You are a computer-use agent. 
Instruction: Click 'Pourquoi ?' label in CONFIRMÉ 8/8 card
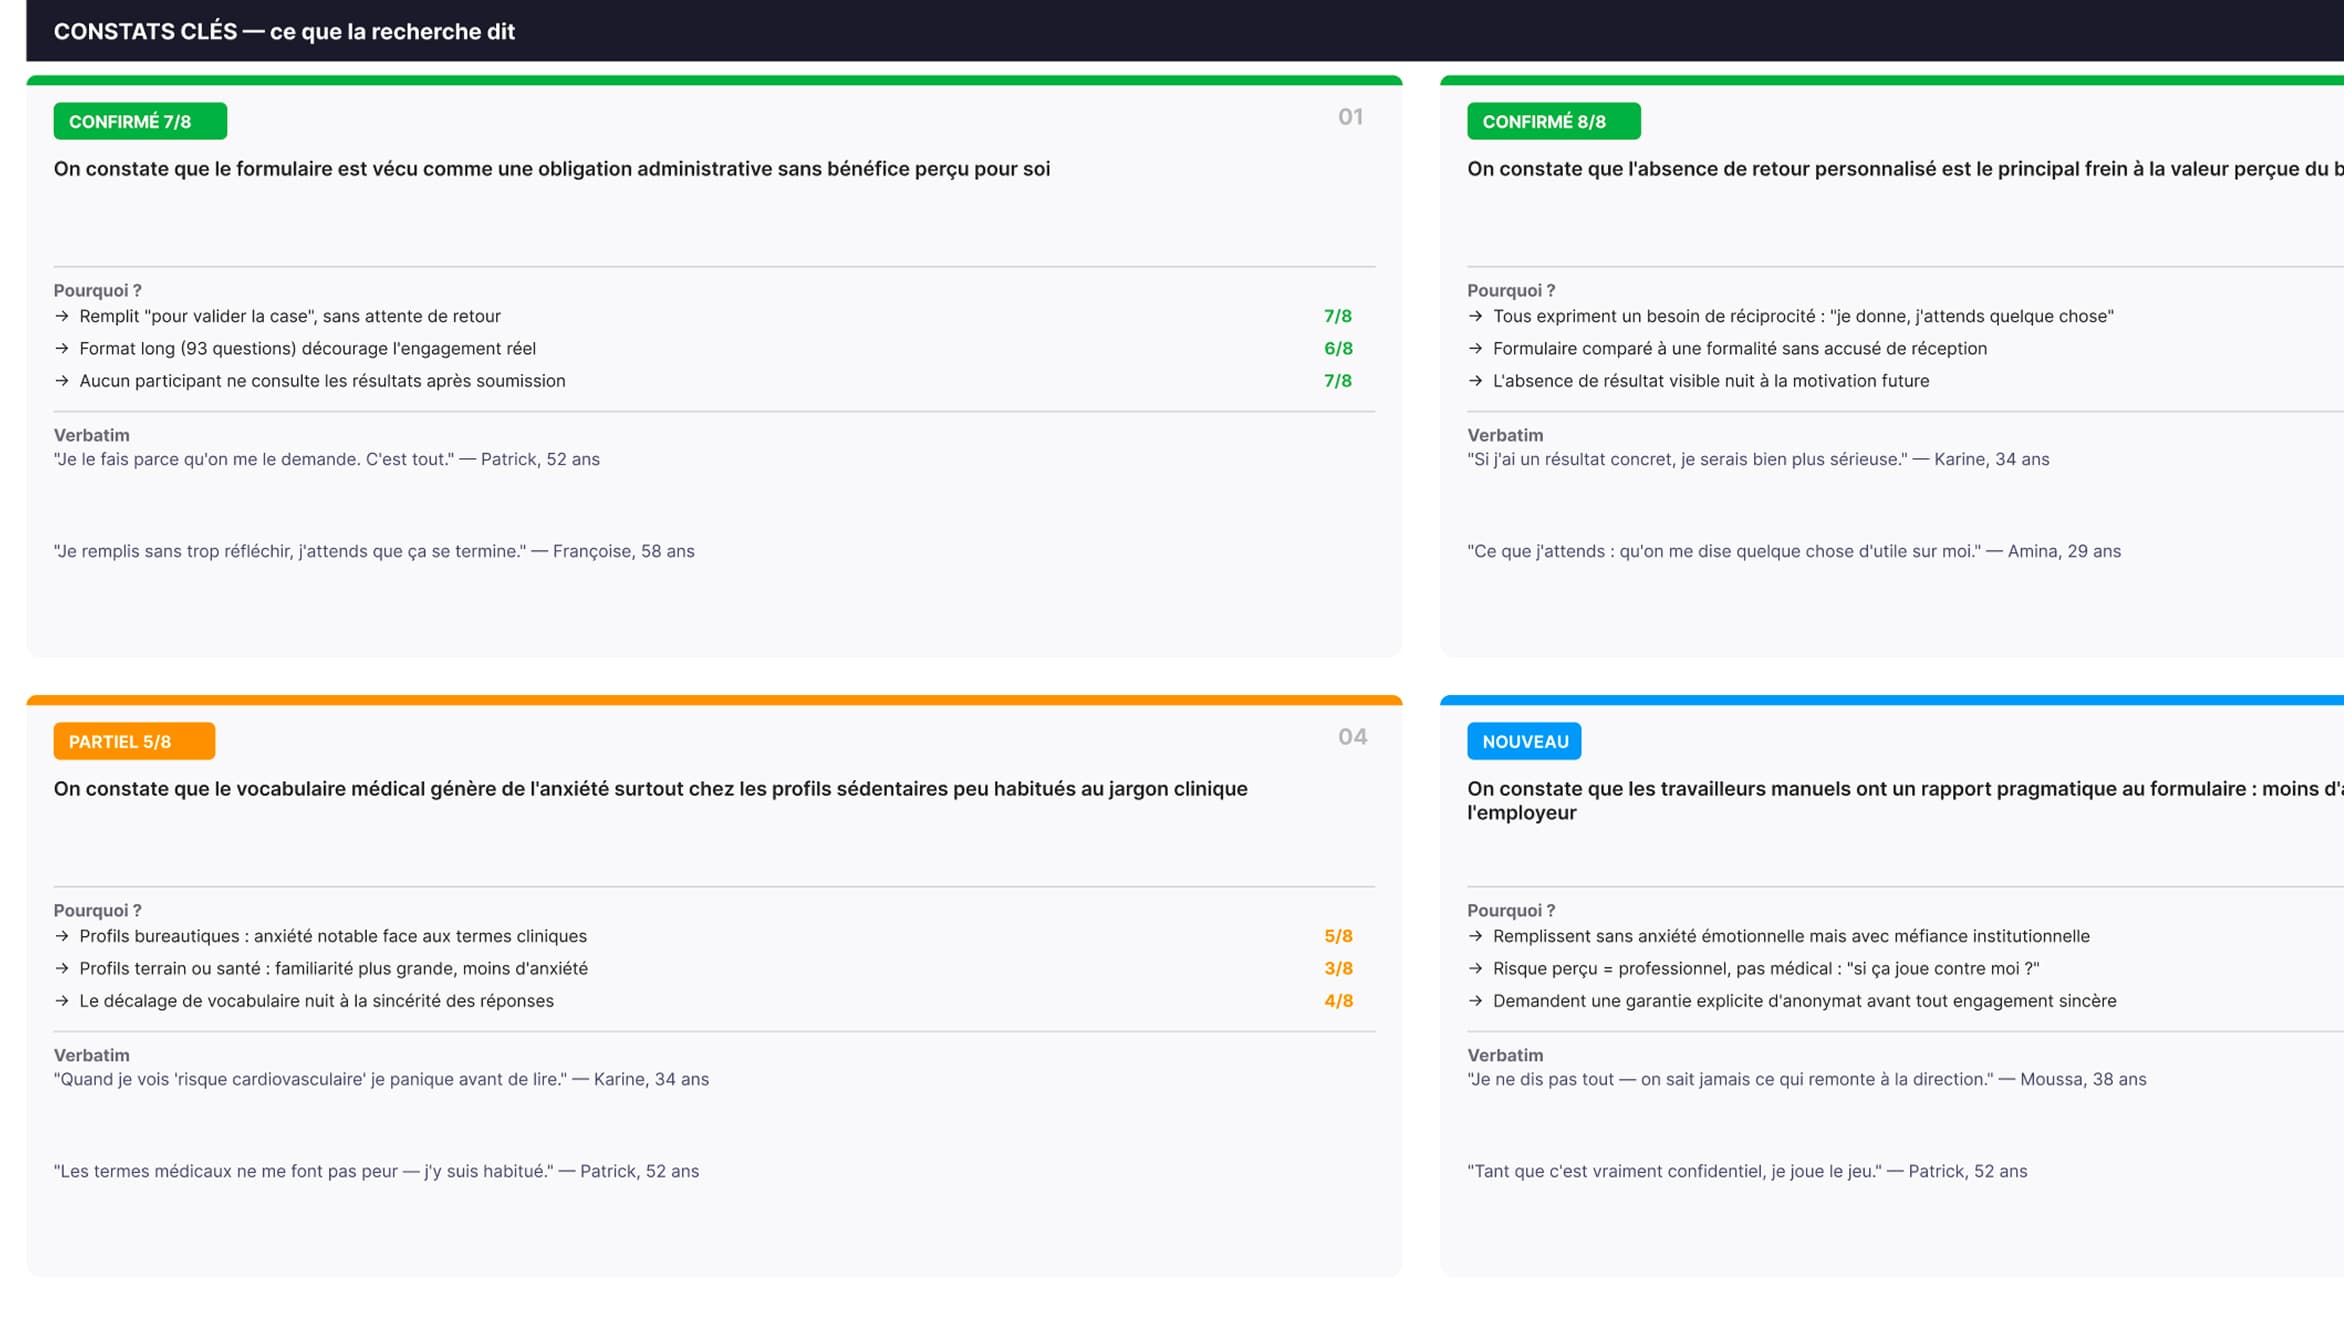tap(1511, 290)
